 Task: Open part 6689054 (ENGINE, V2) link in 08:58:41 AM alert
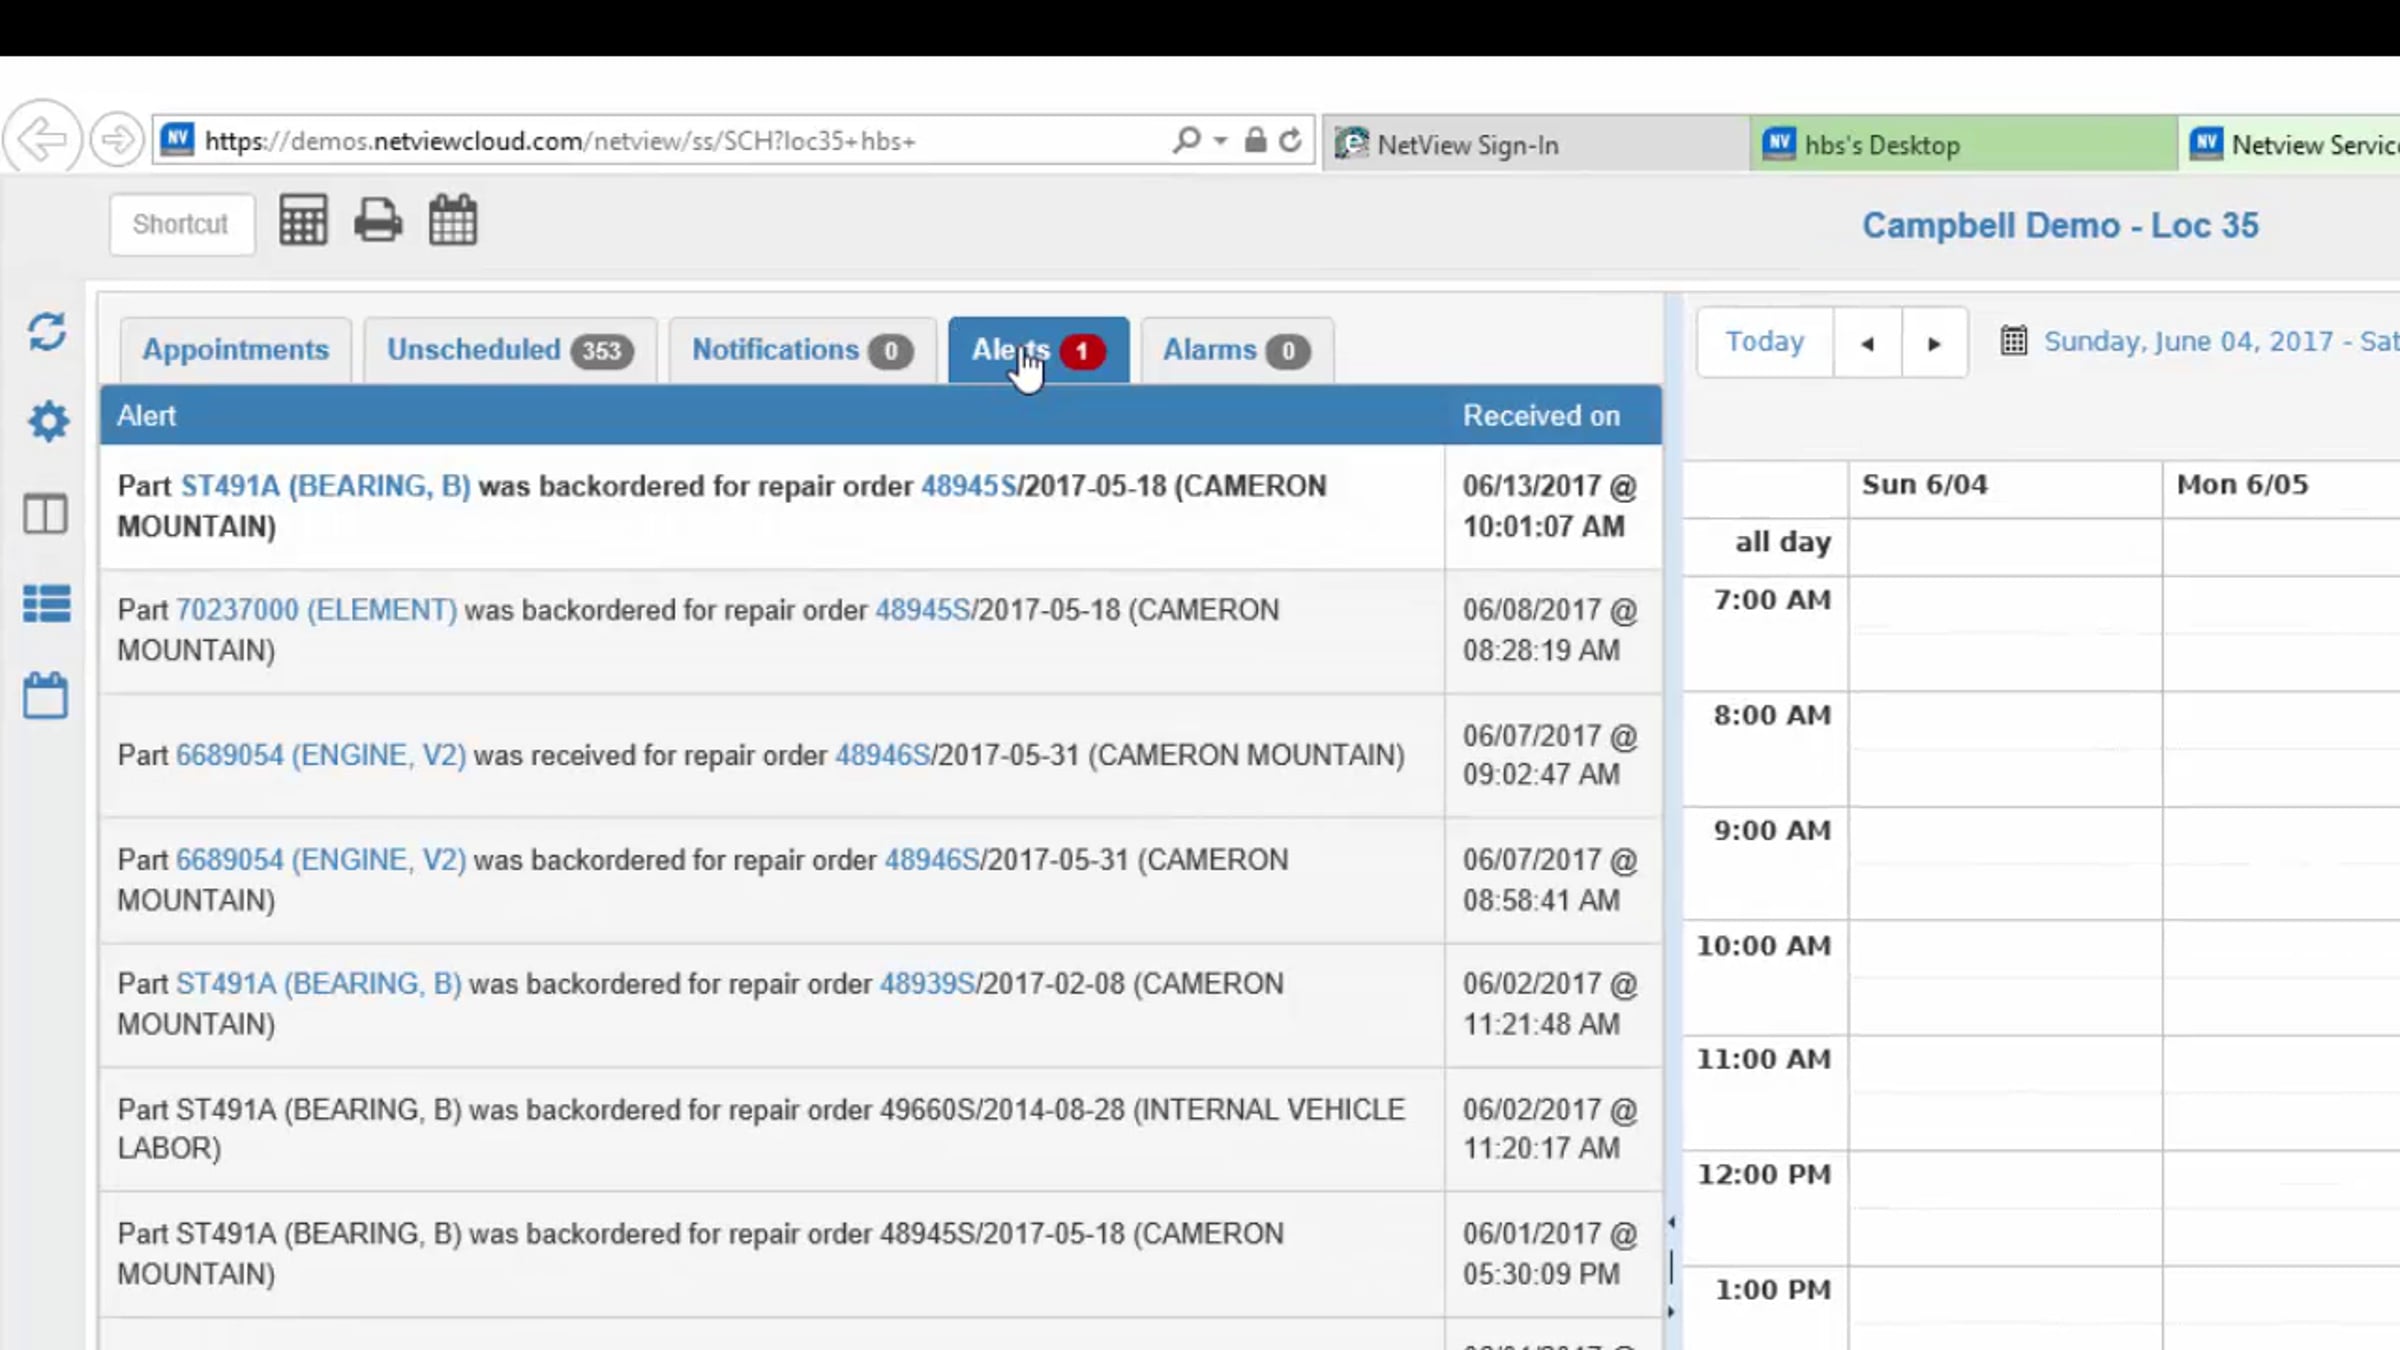321,860
